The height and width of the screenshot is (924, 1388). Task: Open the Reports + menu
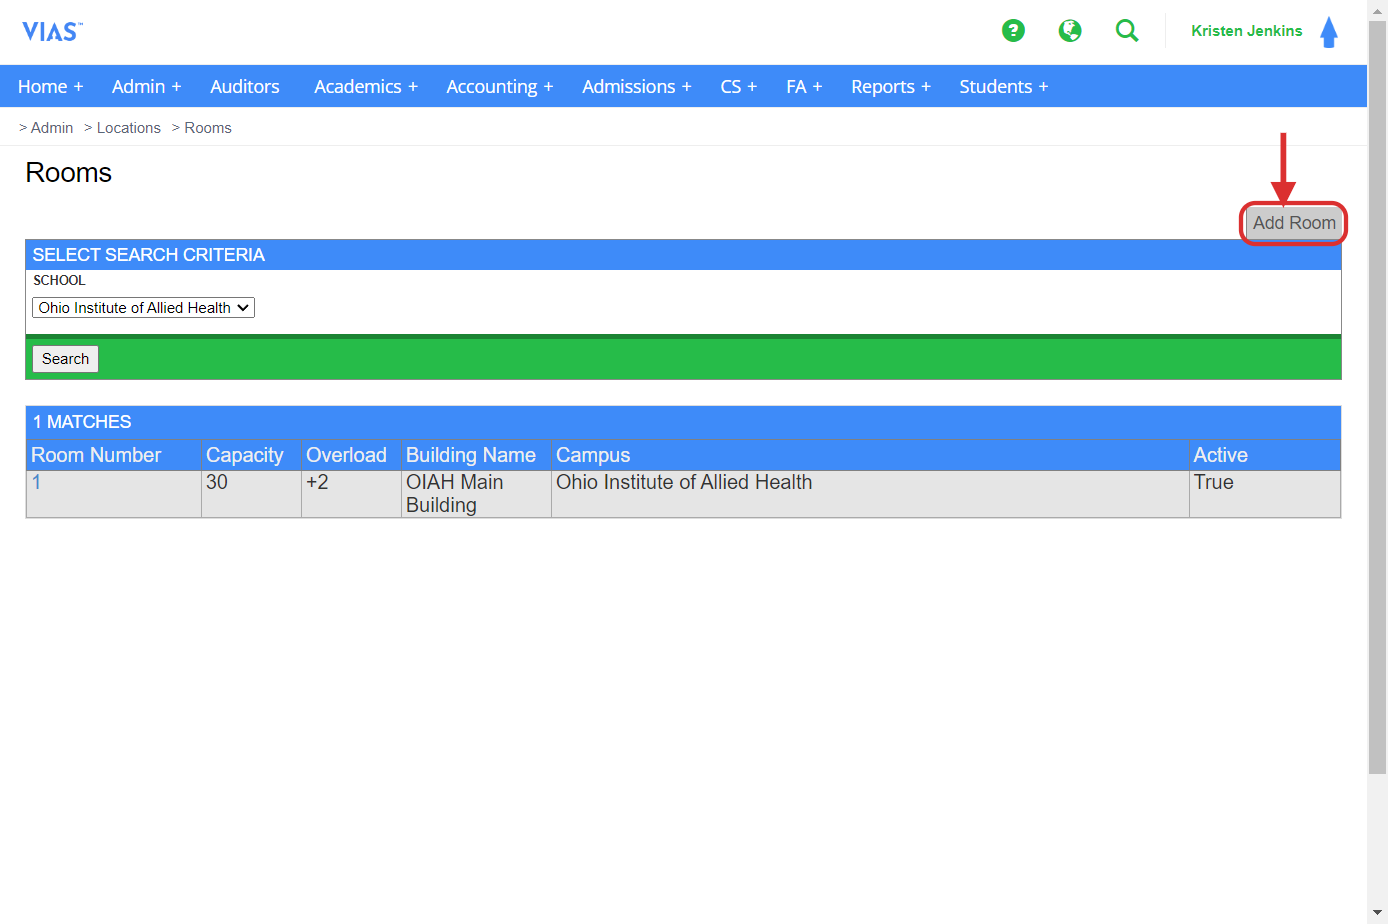pos(890,87)
